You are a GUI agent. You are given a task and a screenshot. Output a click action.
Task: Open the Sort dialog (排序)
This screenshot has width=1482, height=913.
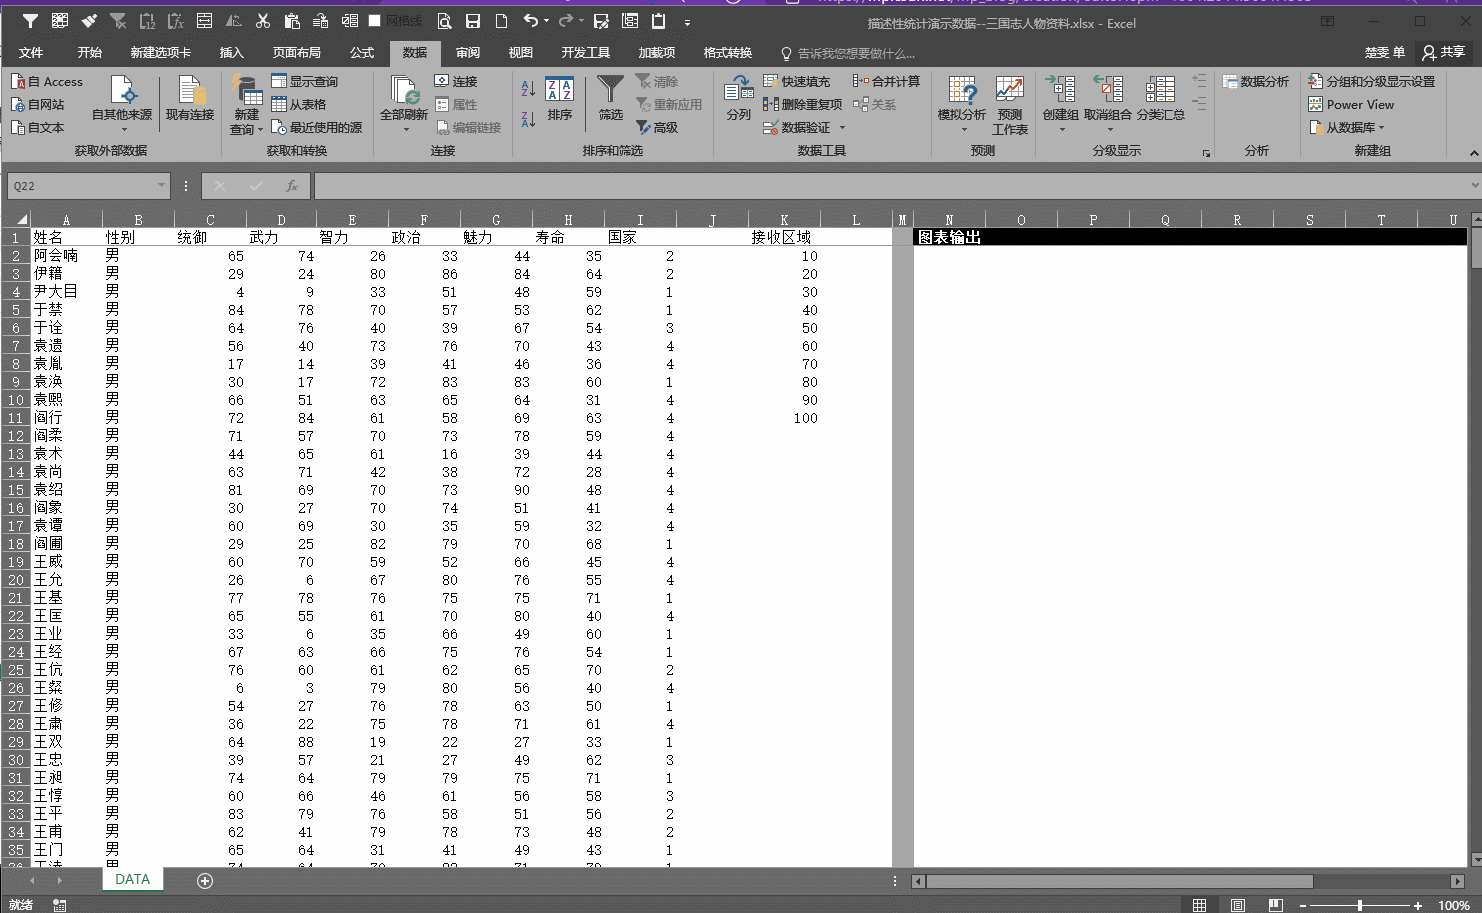(x=560, y=100)
